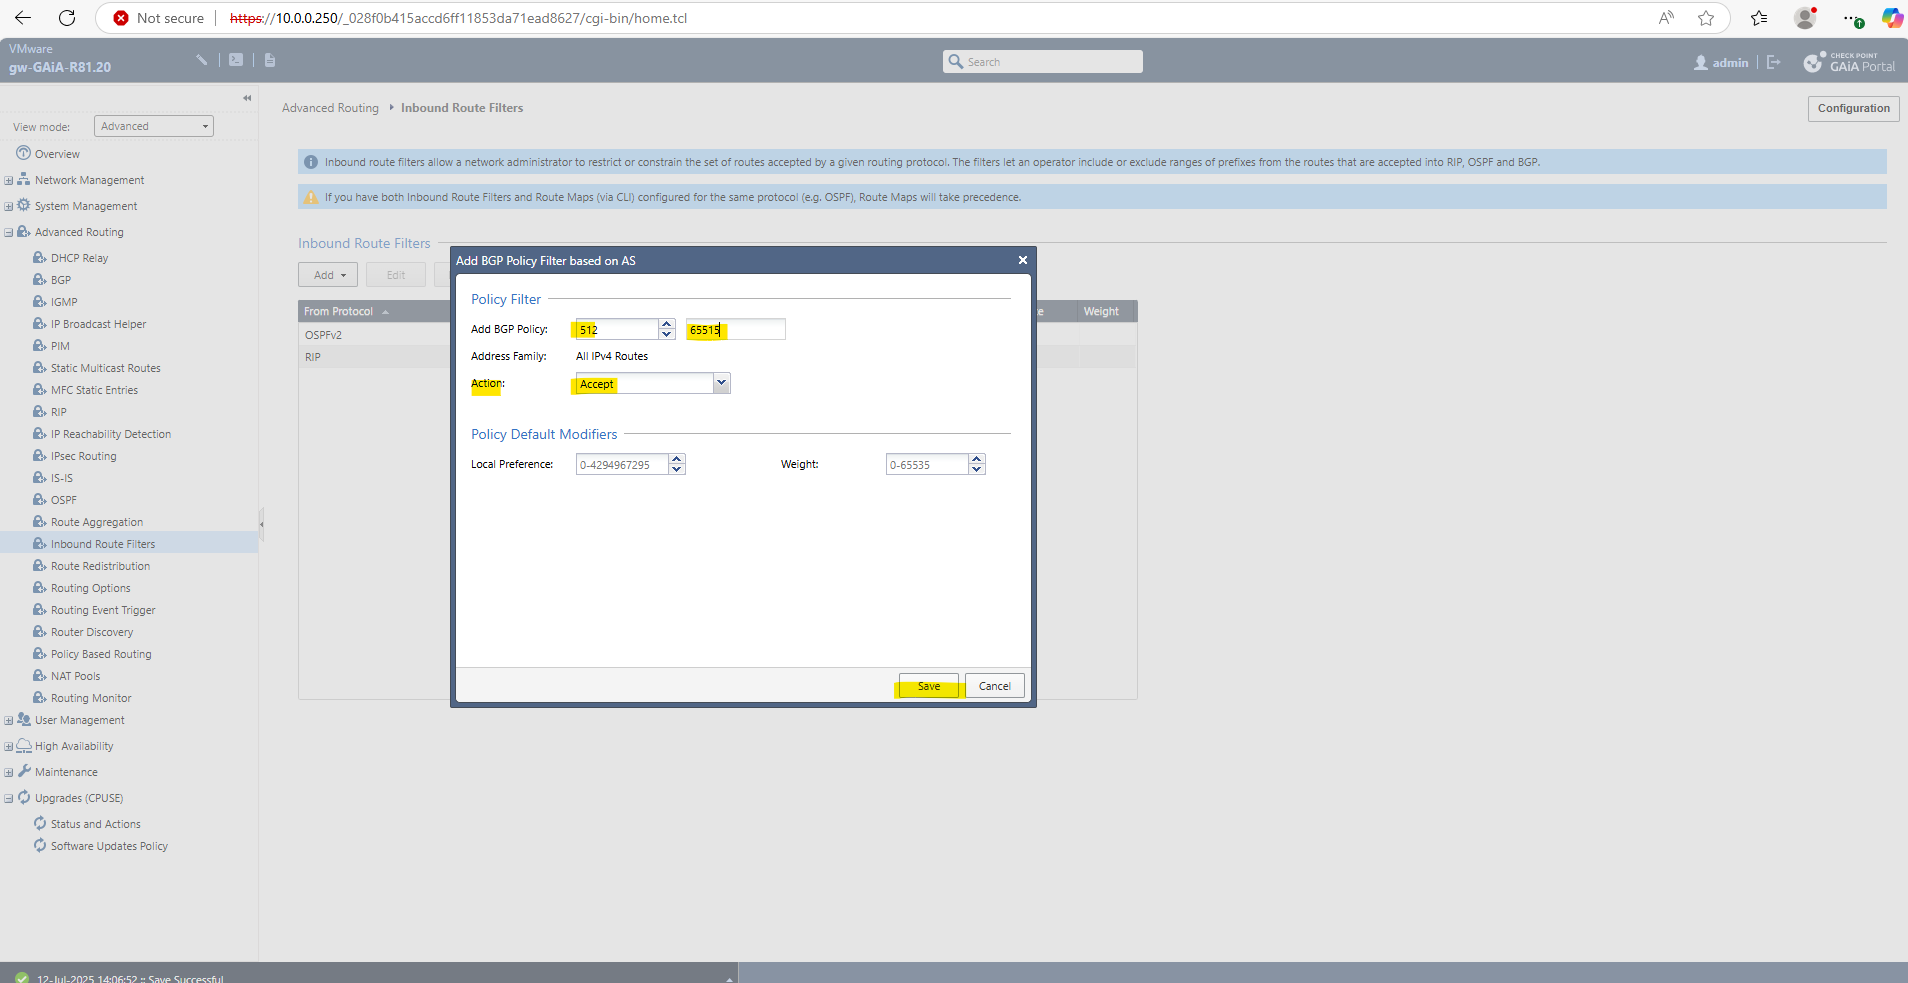Collapse navigation tree with double-arrow icon
The height and width of the screenshot is (983, 1908).
pos(247,98)
